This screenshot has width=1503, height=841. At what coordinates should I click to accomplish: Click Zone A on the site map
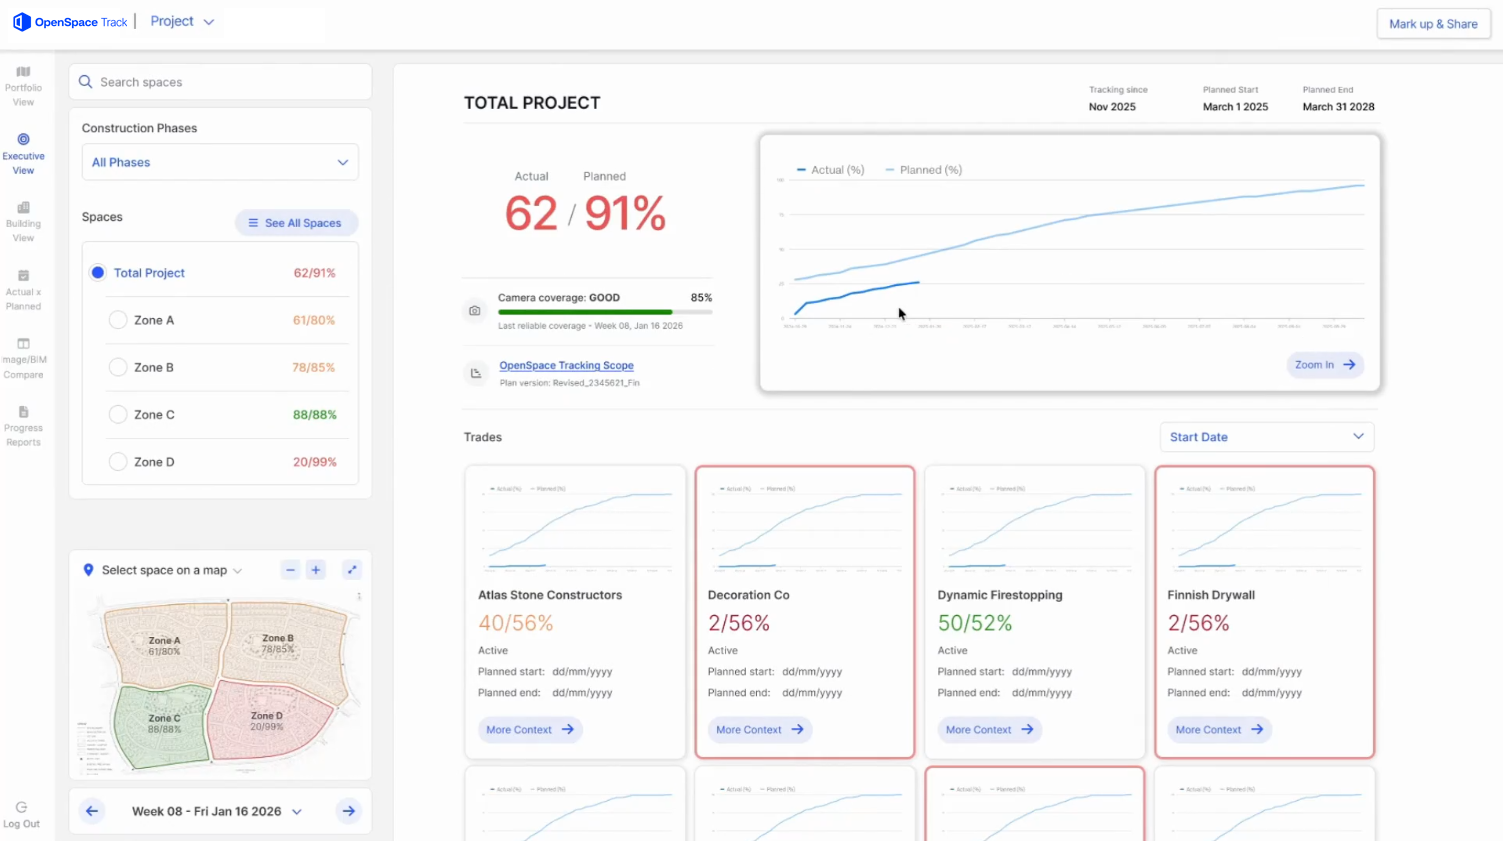point(165,646)
